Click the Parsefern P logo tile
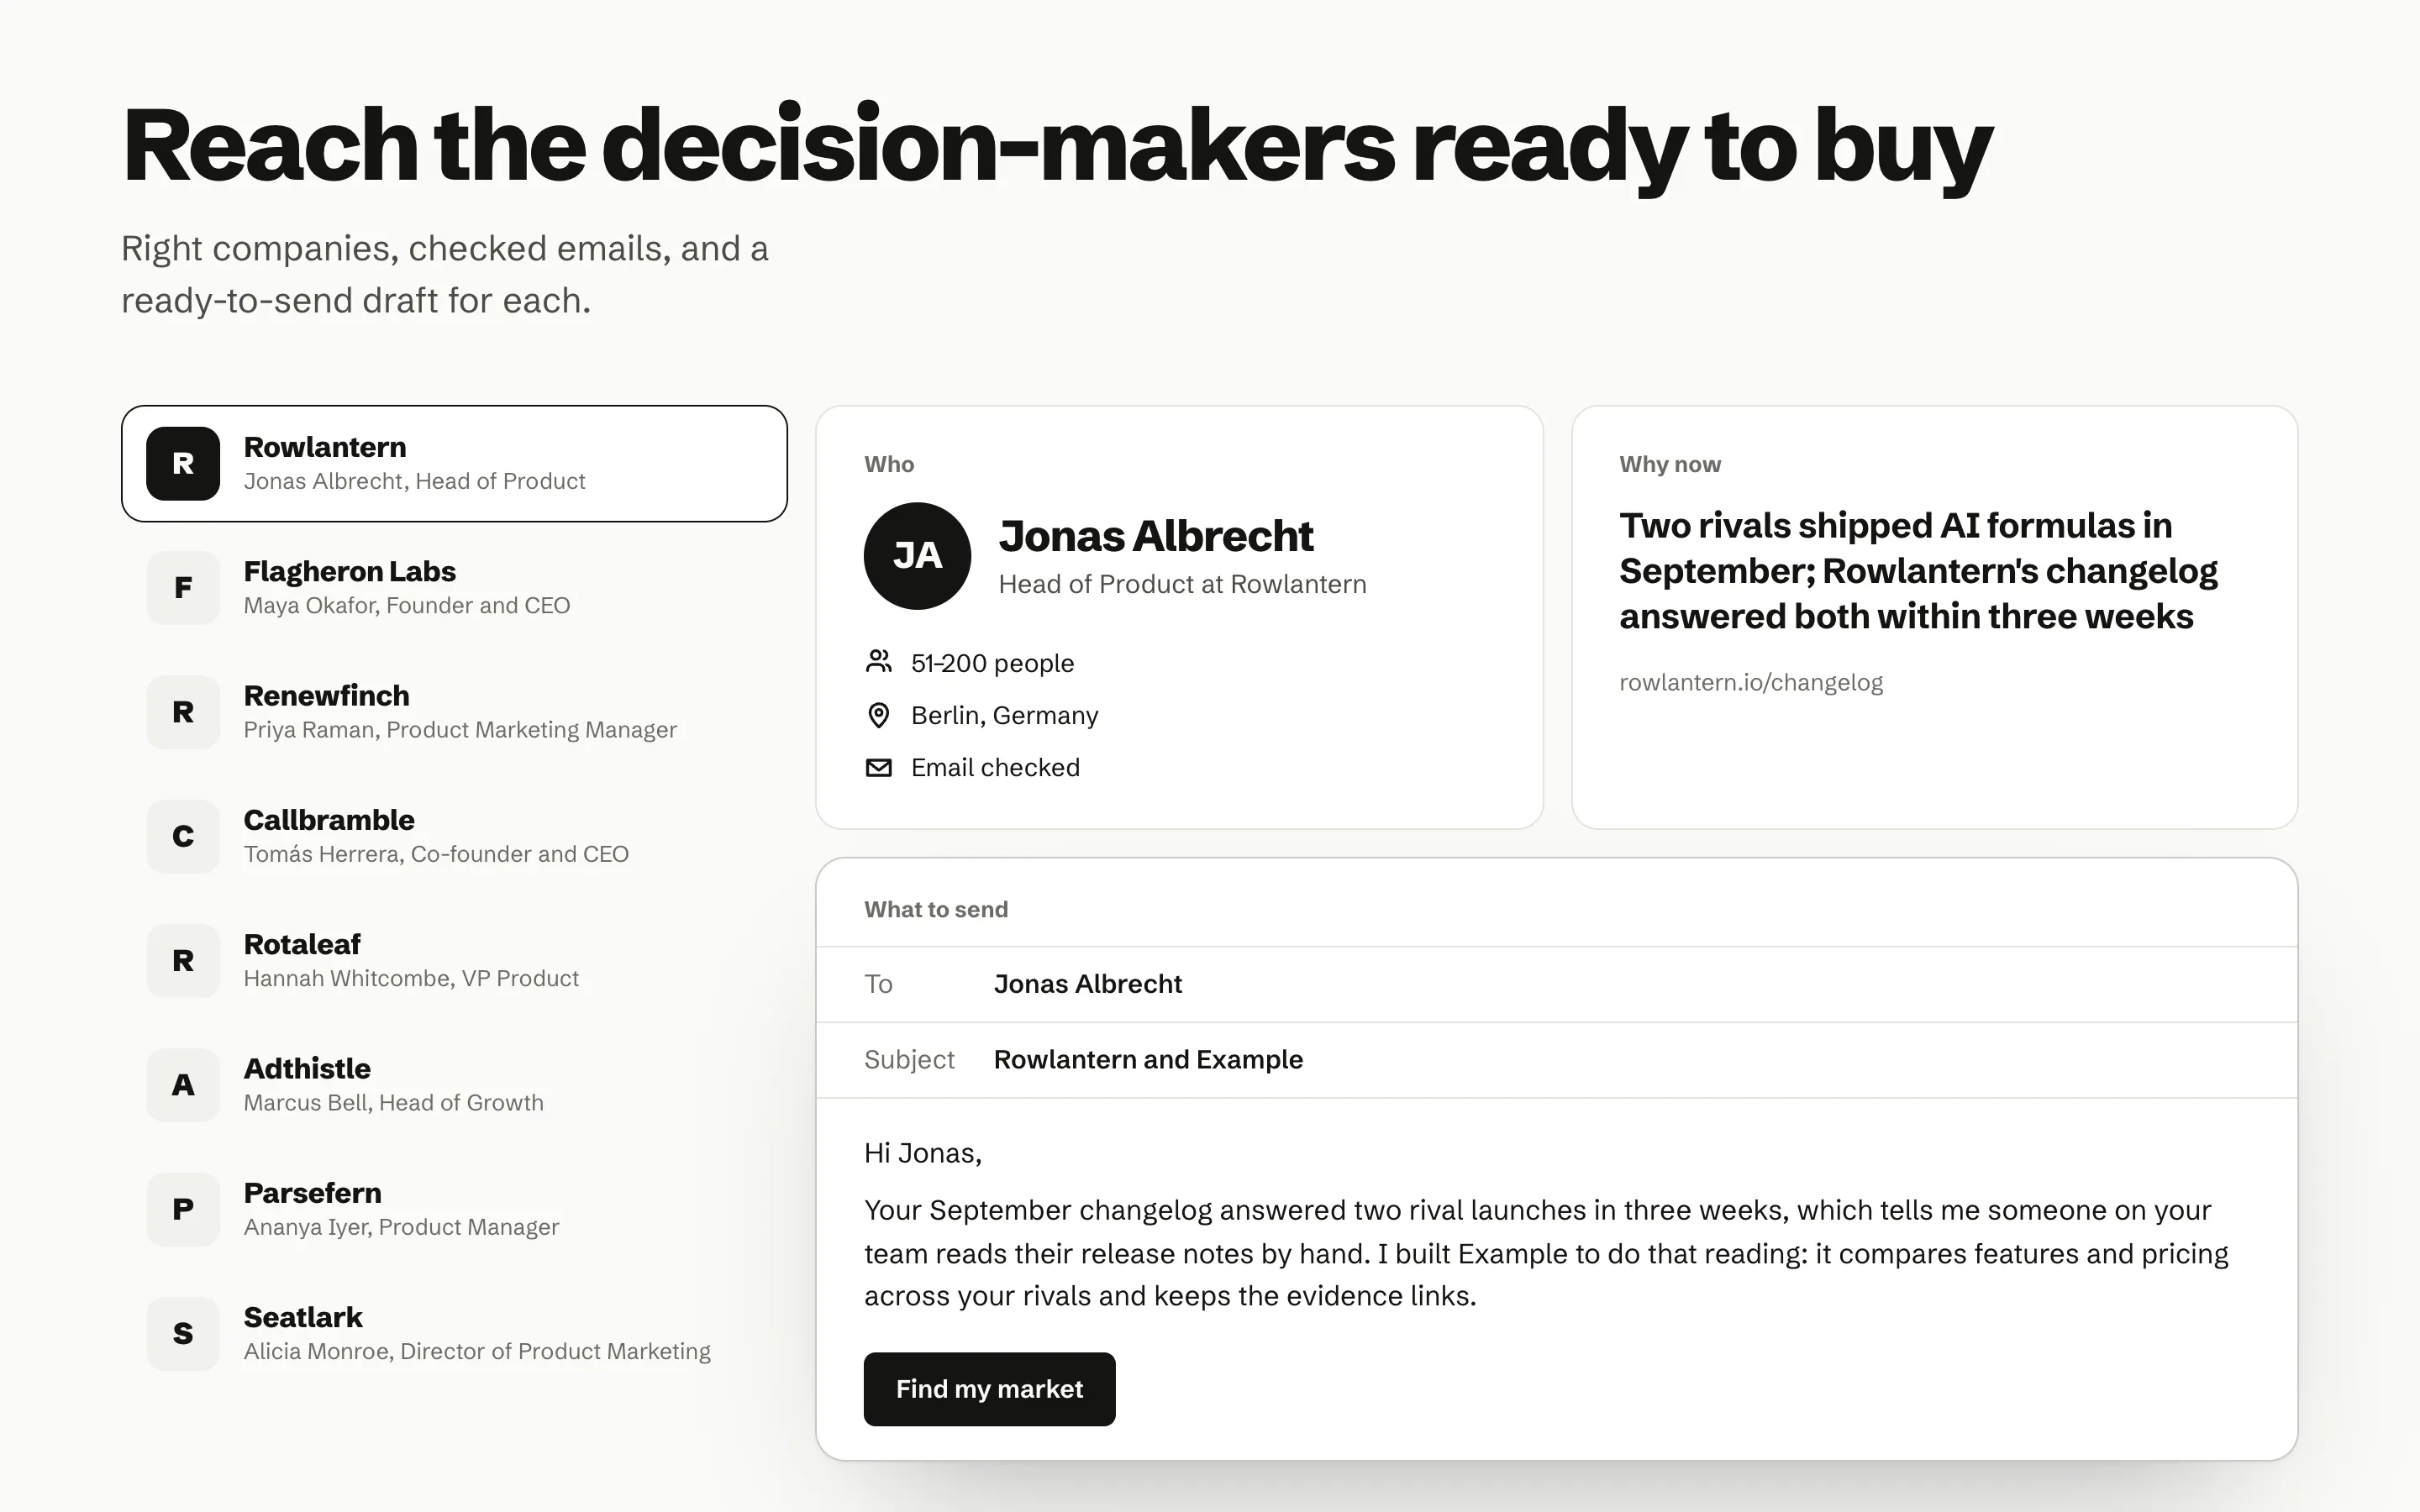 tap(183, 1209)
